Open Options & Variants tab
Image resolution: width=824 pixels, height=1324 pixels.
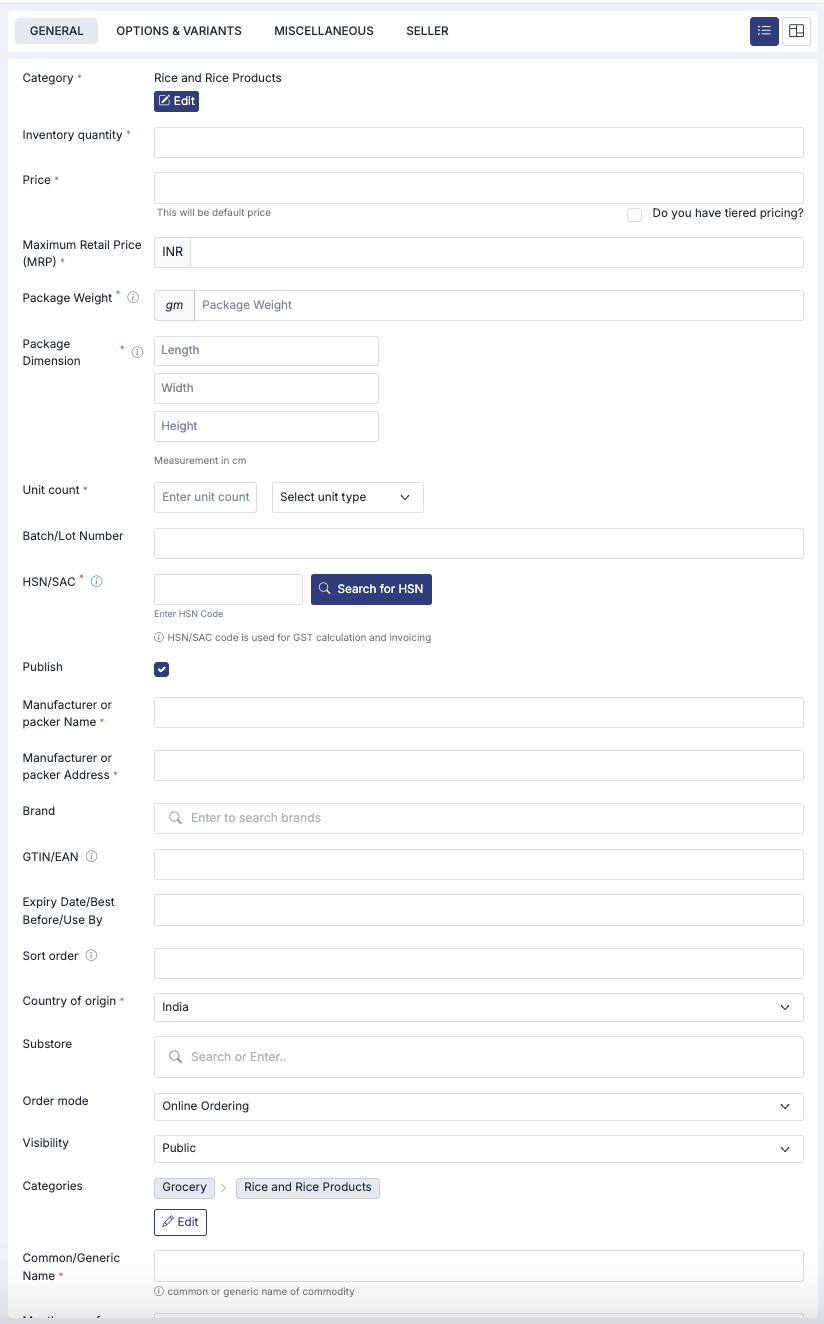[179, 31]
